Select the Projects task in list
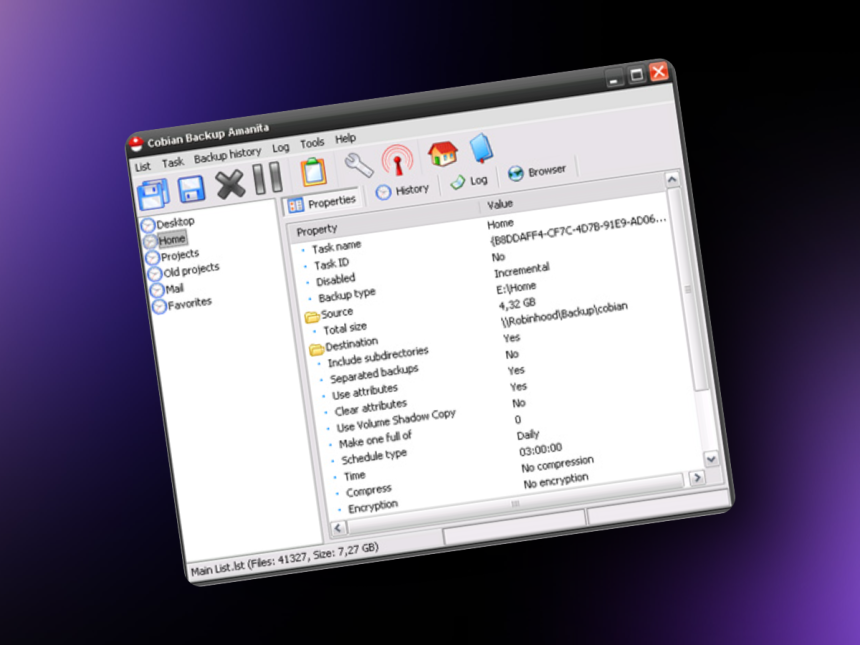 (x=180, y=255)
